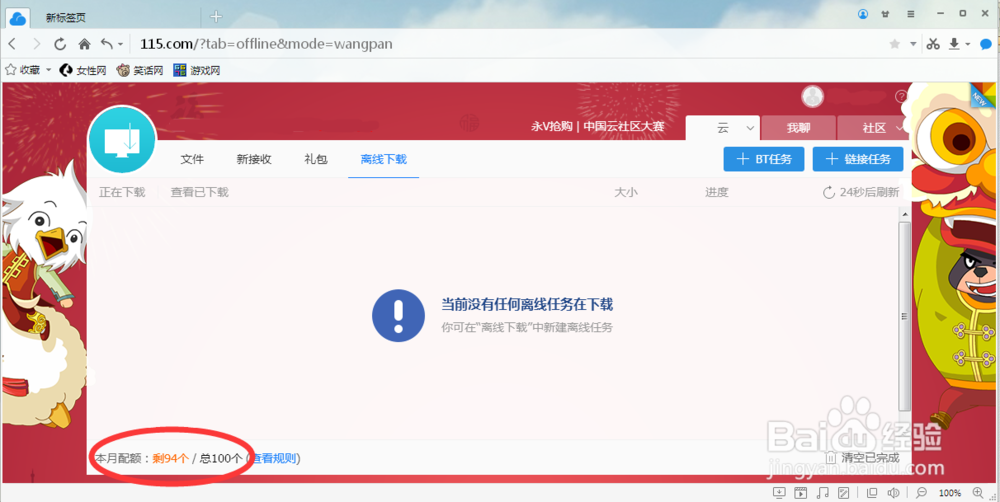Open the 笑话网 bookmark
Image resolution: width=1000 pixels, height=502 pixels.
[x=140, y=70]
